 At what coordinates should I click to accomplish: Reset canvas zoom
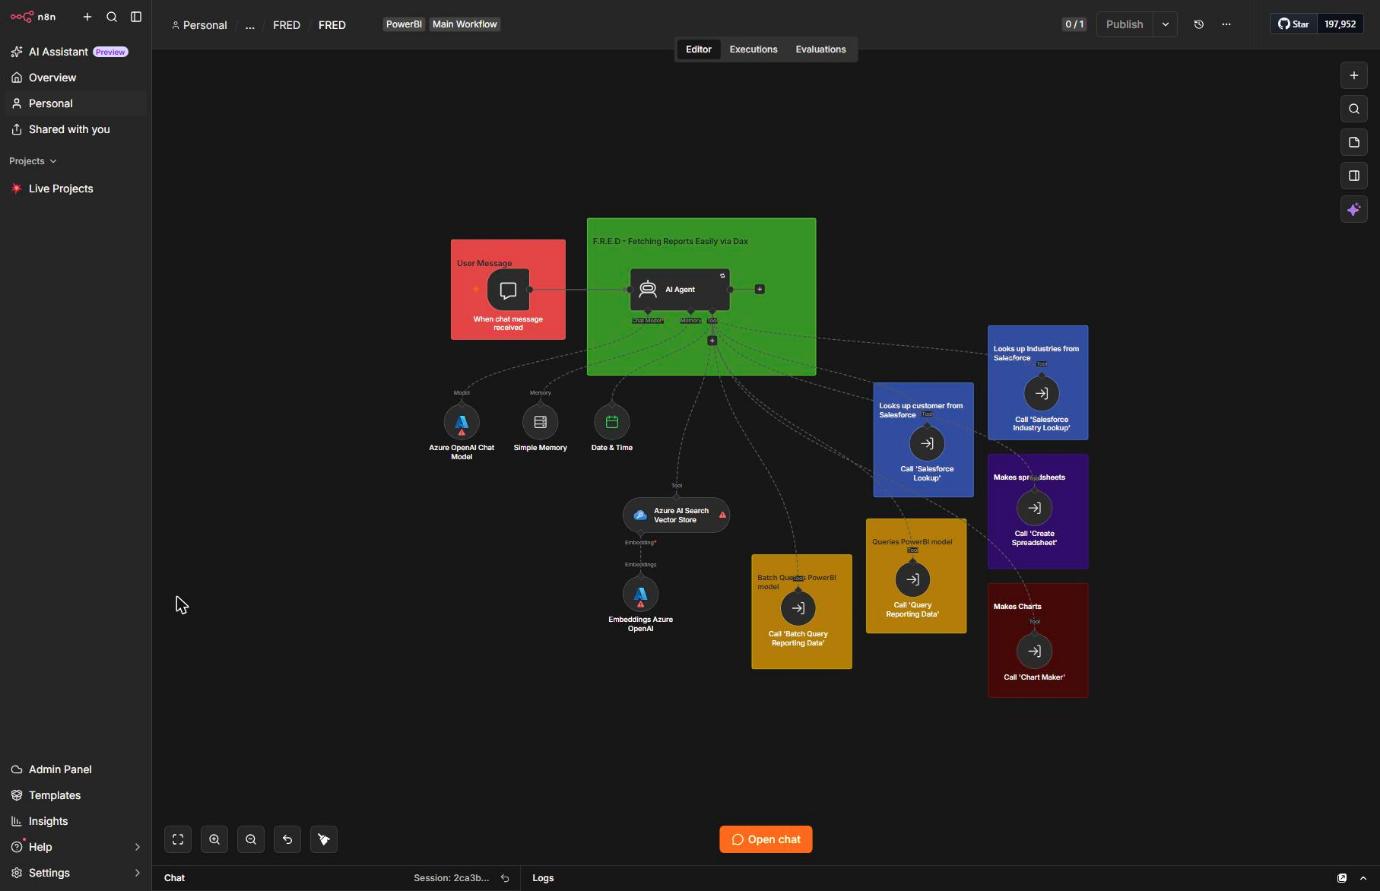[x=287, y=840]
